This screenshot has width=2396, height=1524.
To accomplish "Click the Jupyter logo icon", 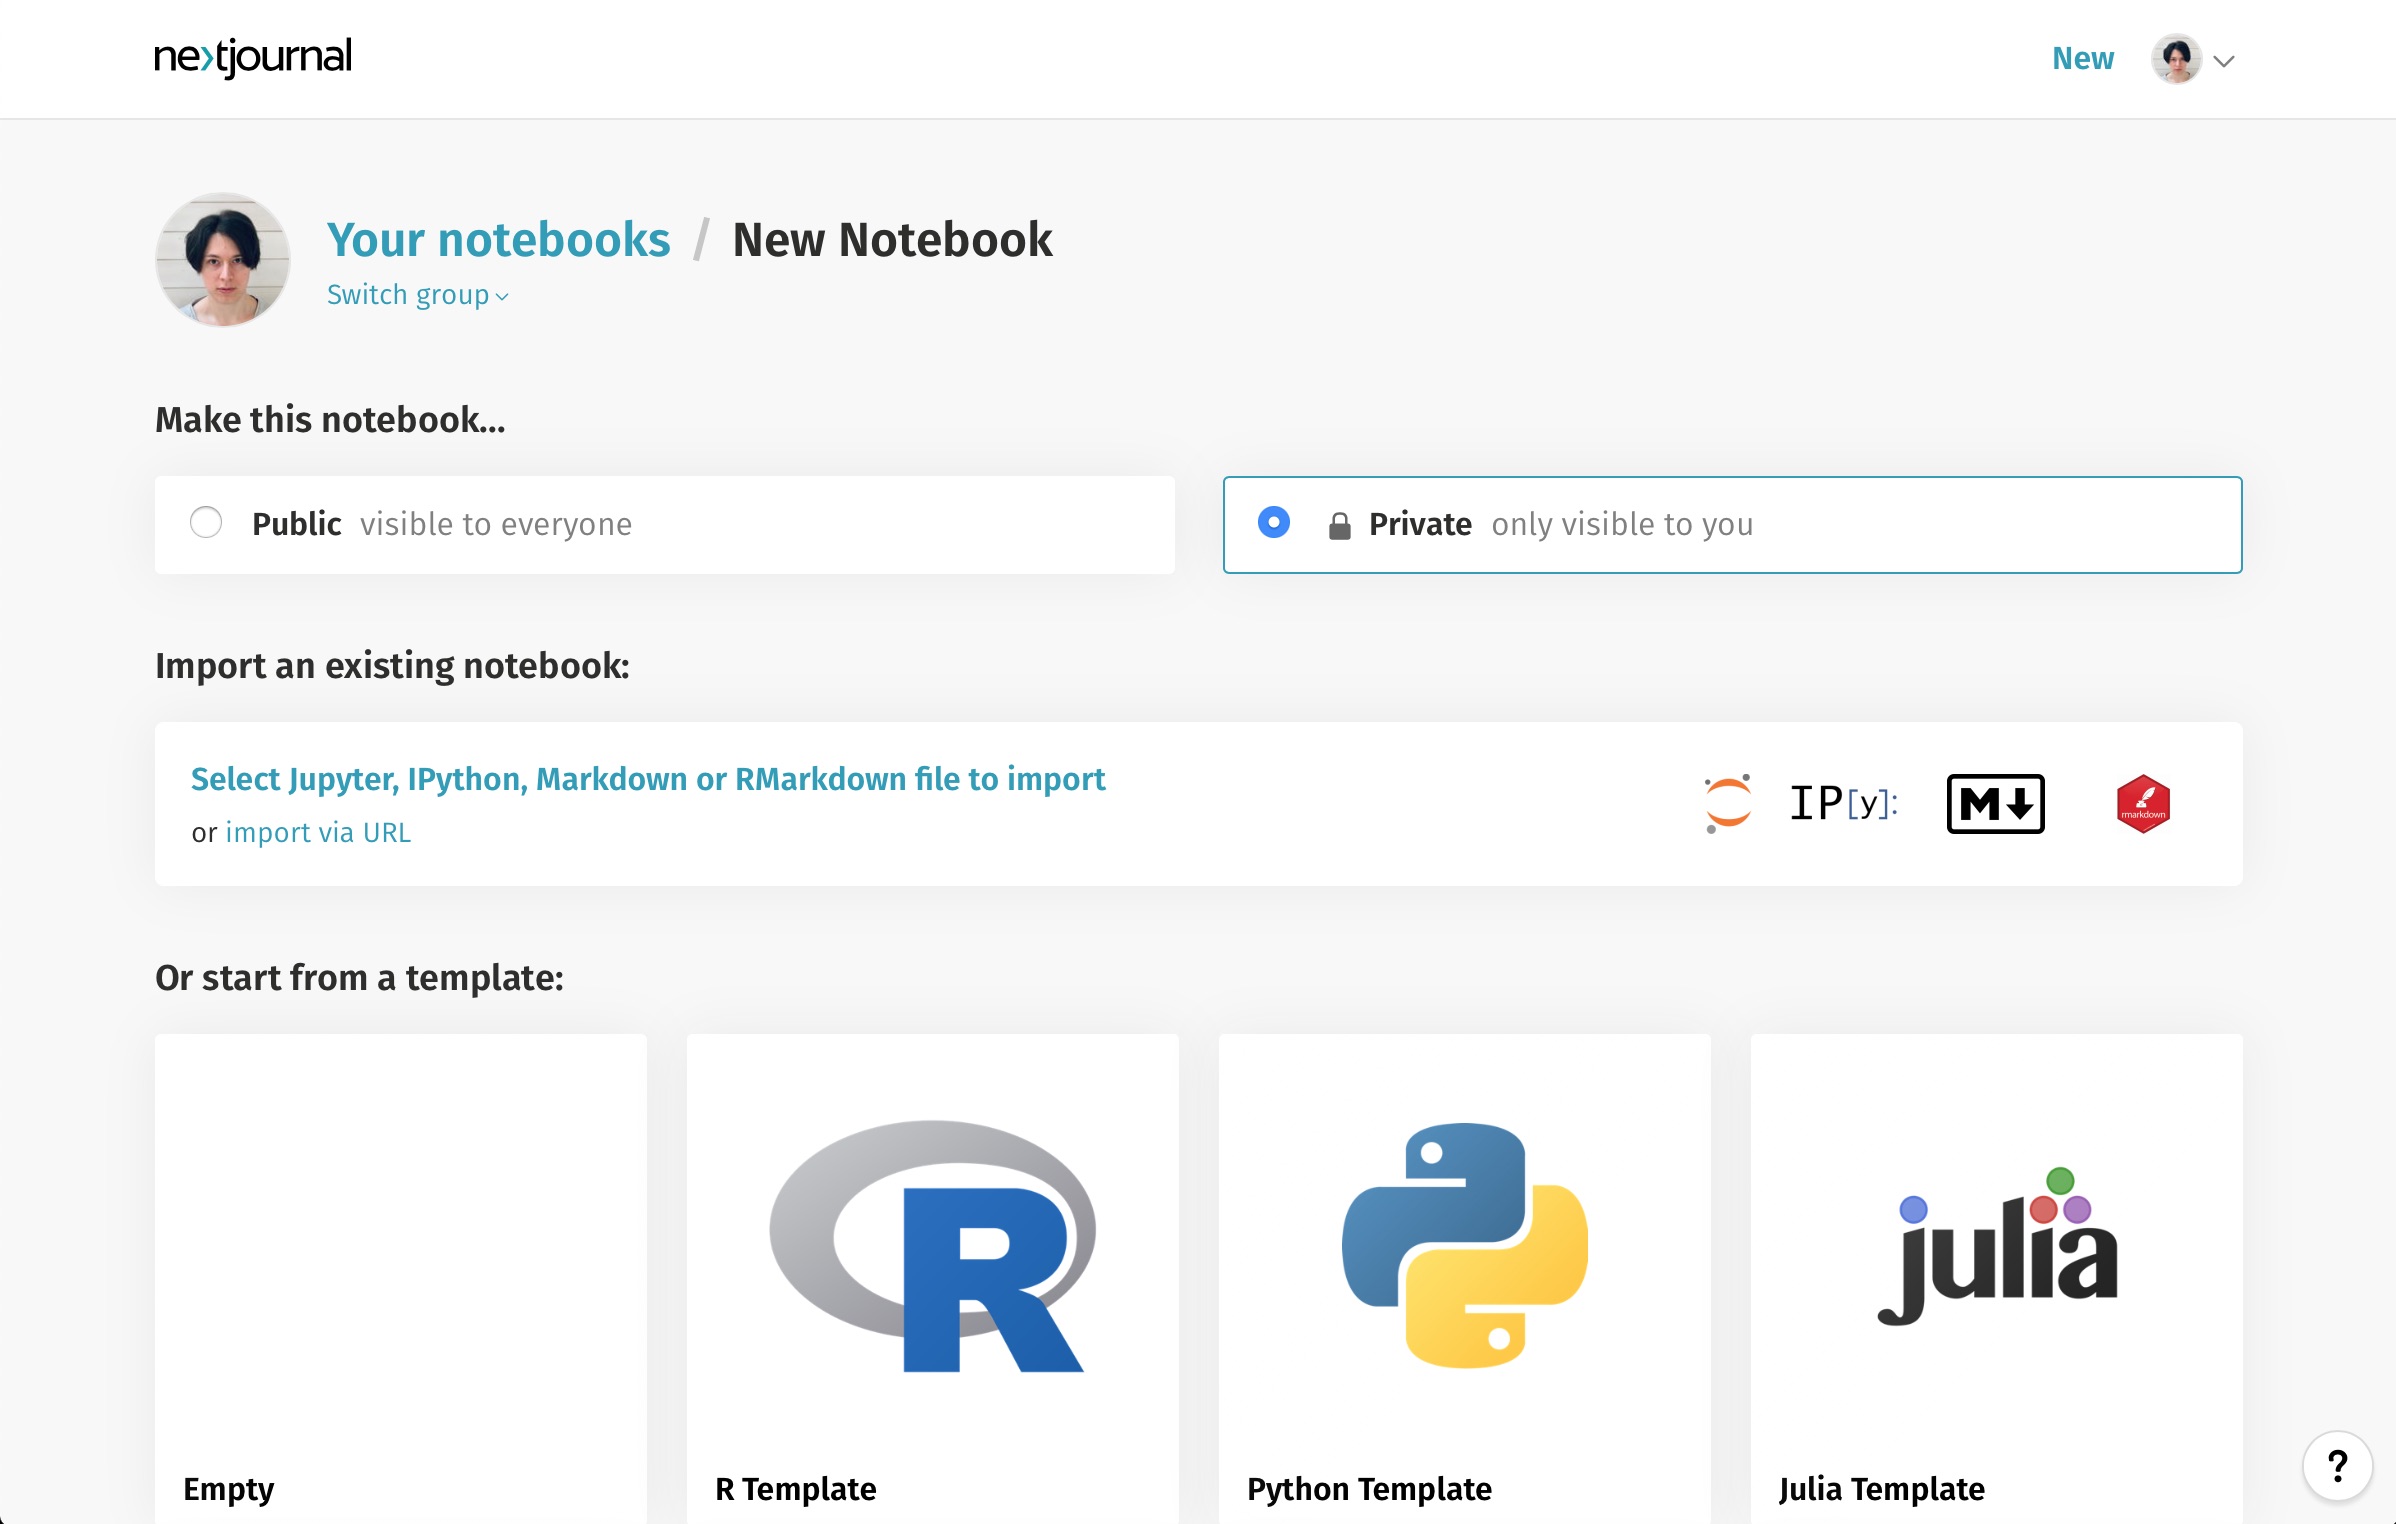I will [1728, 803].
